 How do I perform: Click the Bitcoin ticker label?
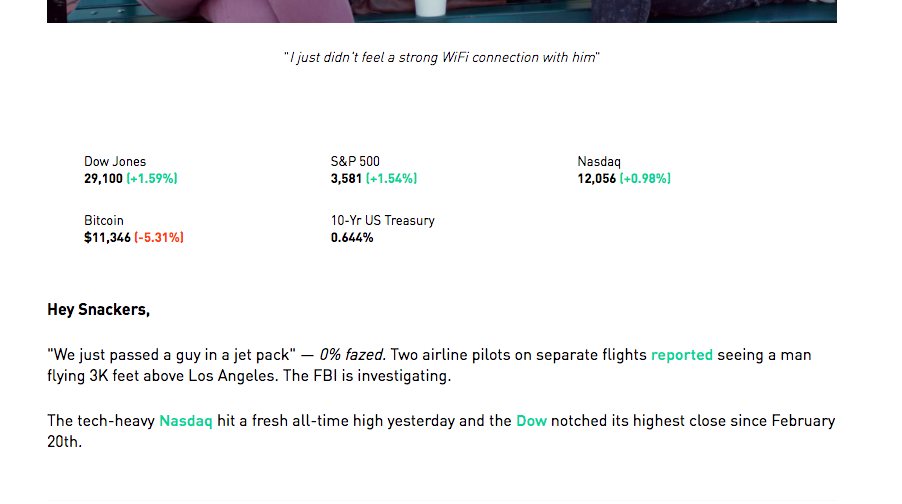(104, 220)
